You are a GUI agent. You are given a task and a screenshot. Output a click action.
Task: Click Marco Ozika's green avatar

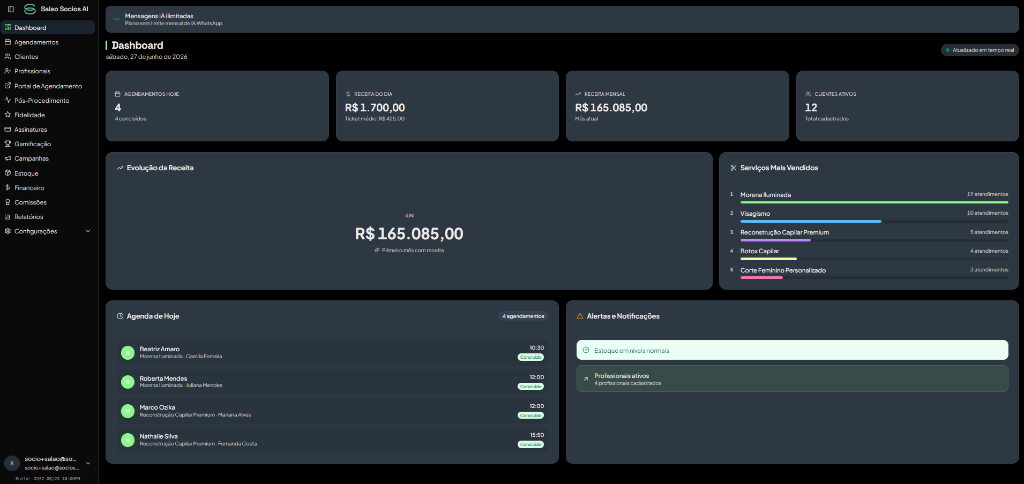coord(127,411)
